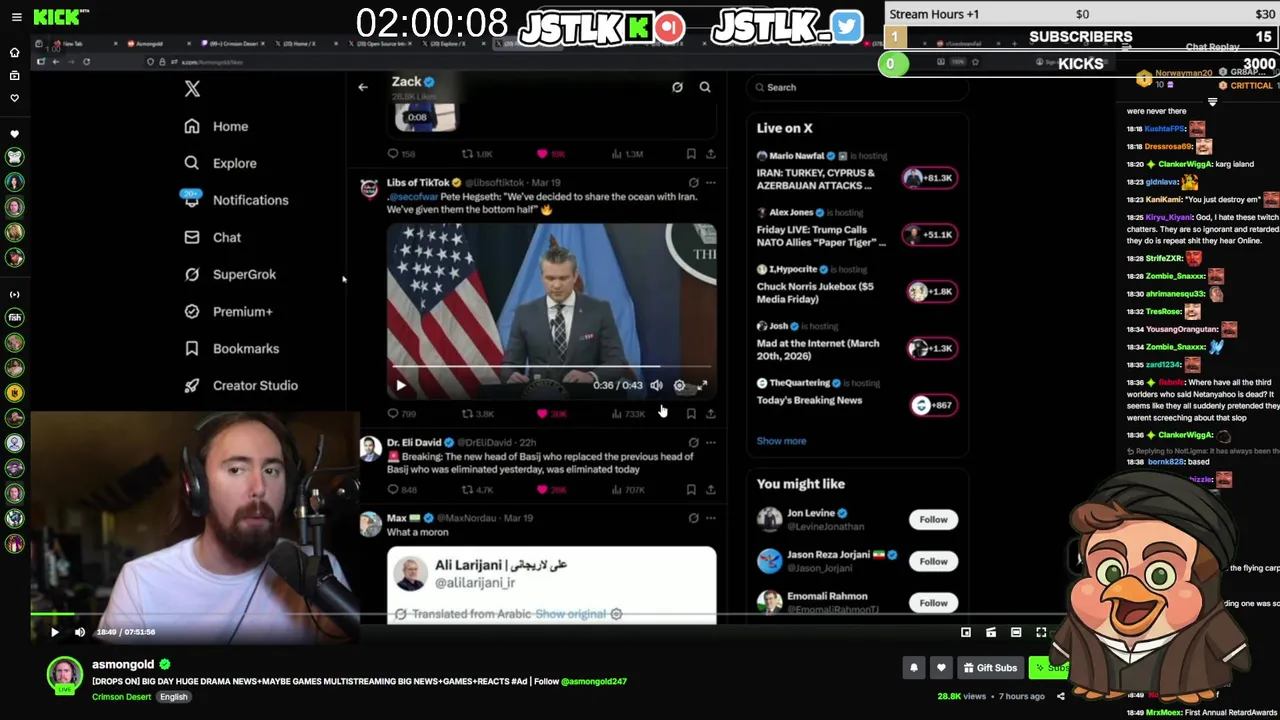1280x720 pixels.
Task: Toggle Kick player fullscreen
Action: point(1041,632)
